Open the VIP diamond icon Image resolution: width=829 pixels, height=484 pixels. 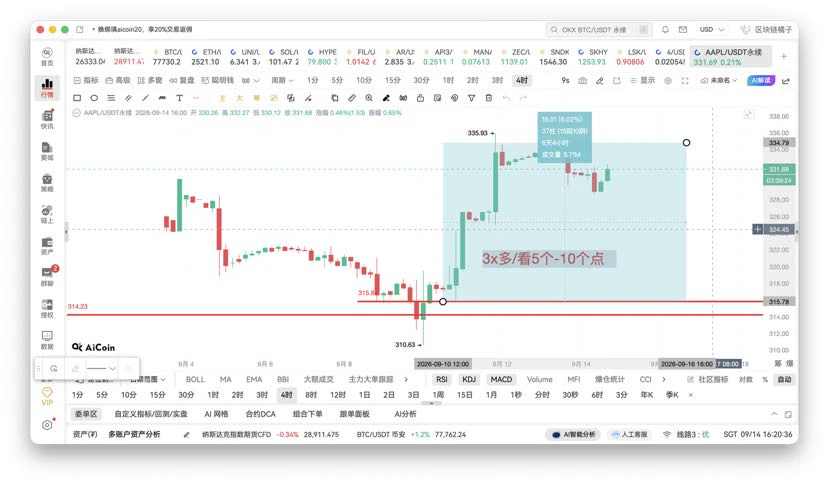point(47,396)
